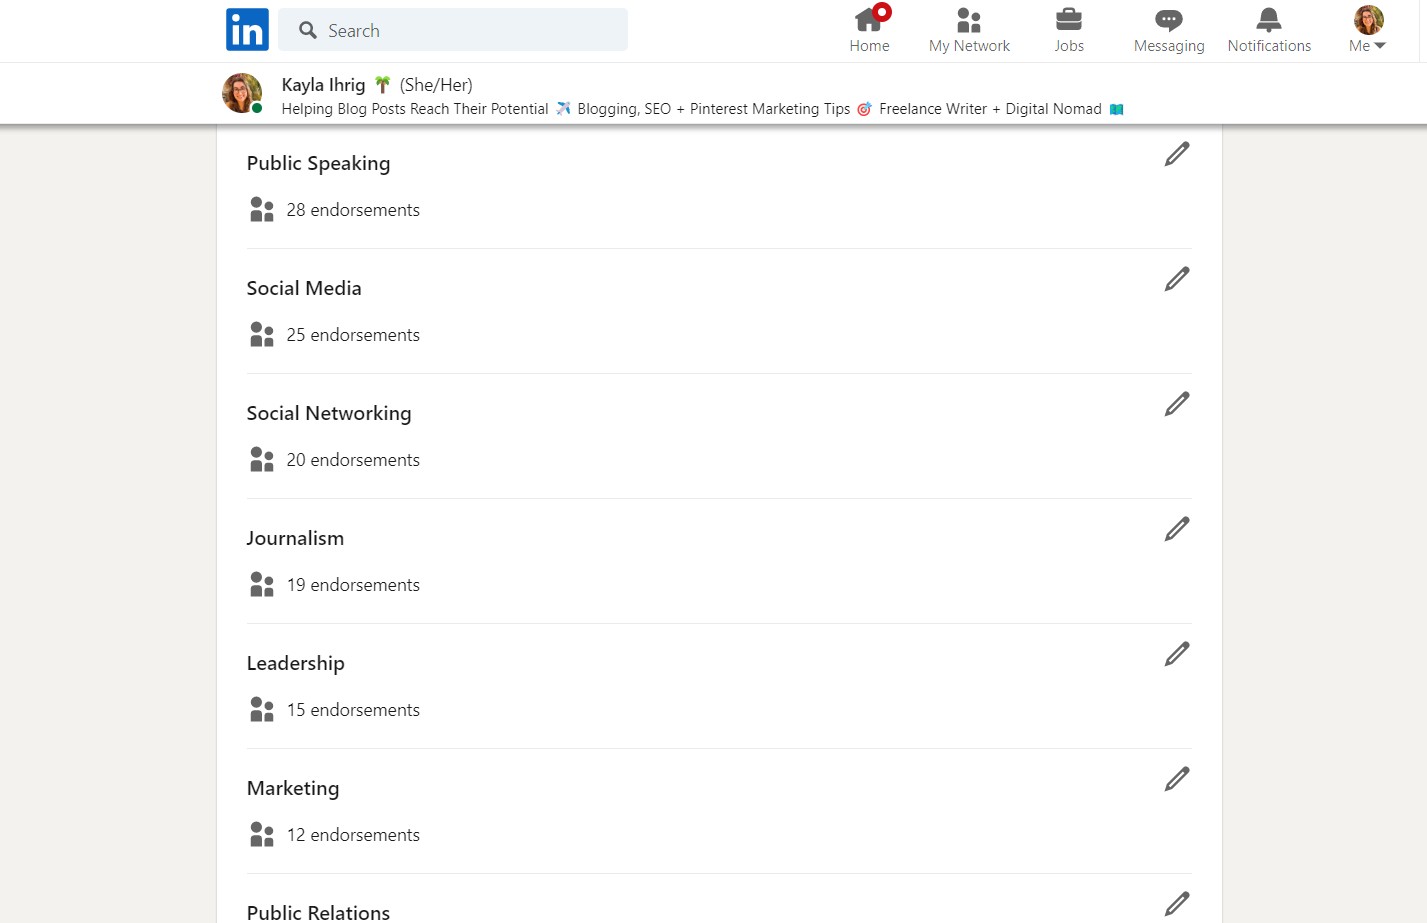View Notifications bell

pyautogui.click(x=1269, y=31)
